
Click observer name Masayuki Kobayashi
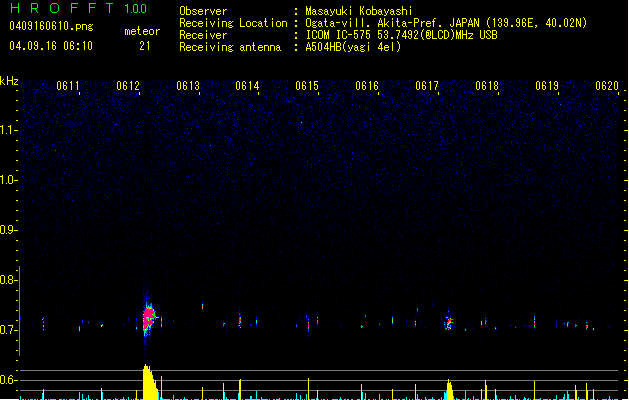coord(359,11)
